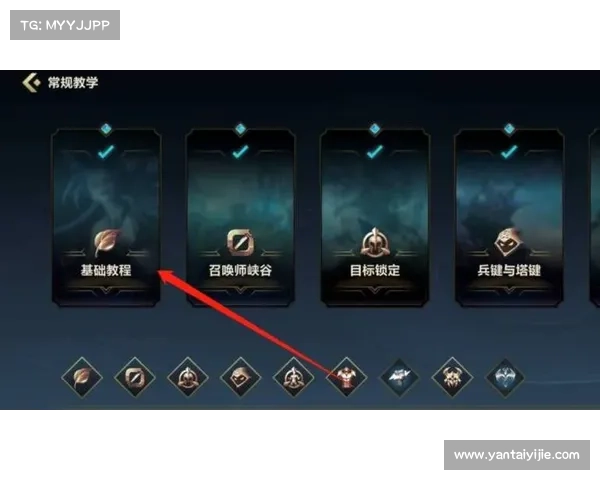Click the checkmark on 召唤师峡谷 card
The width and height of the screenshot is (600, 480).
[x=240, y=152]
